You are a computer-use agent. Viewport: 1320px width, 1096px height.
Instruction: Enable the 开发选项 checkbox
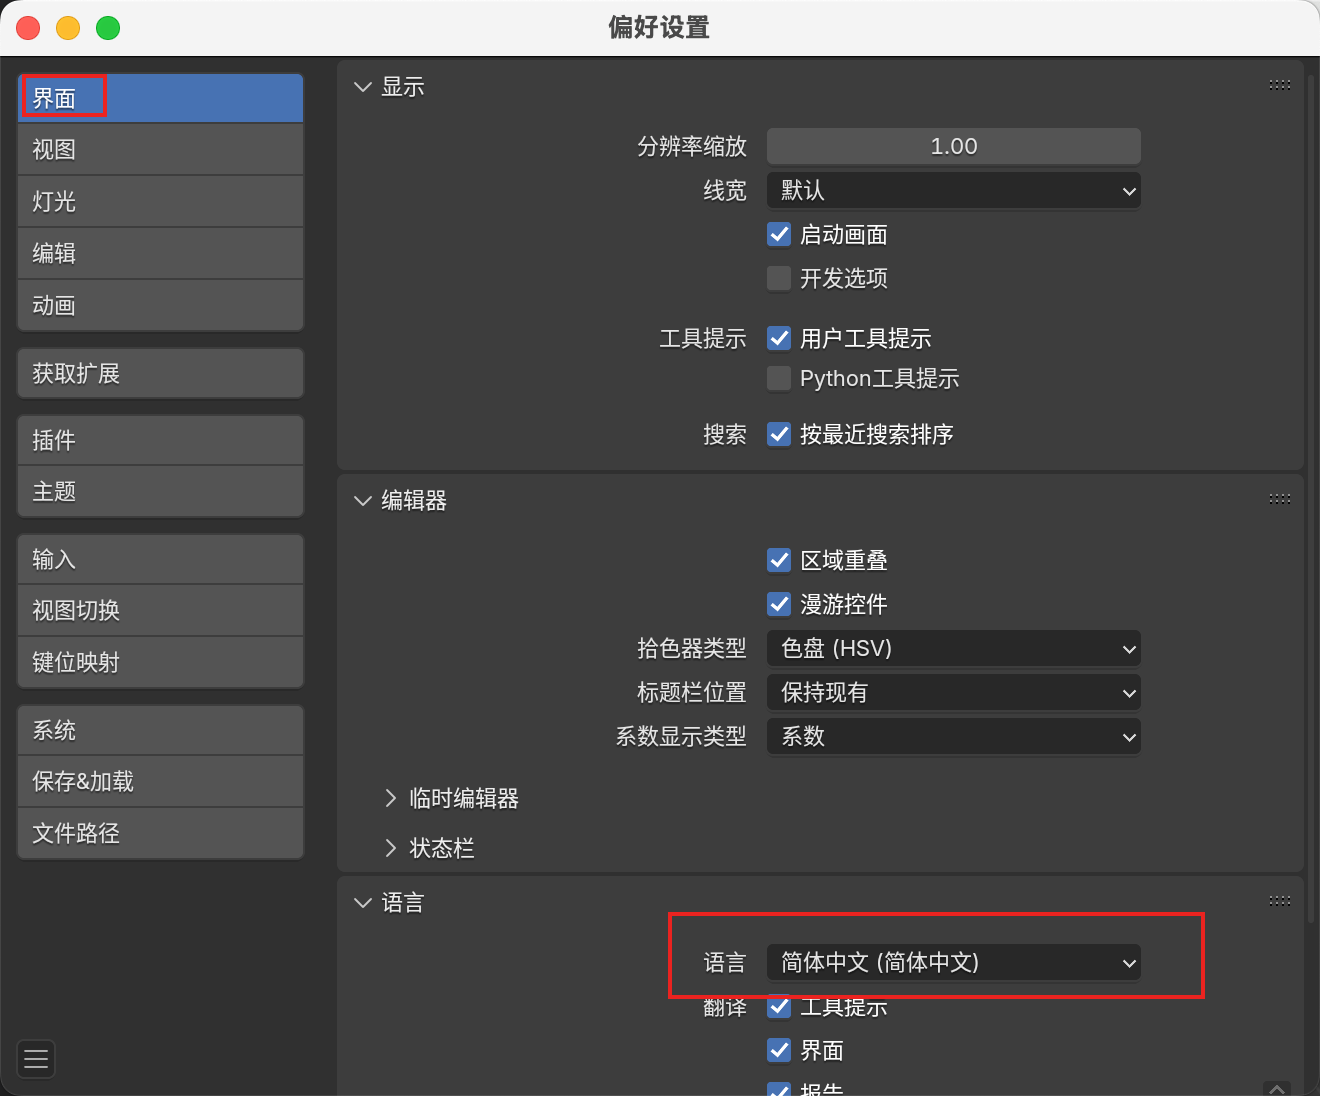pos(779,278)
